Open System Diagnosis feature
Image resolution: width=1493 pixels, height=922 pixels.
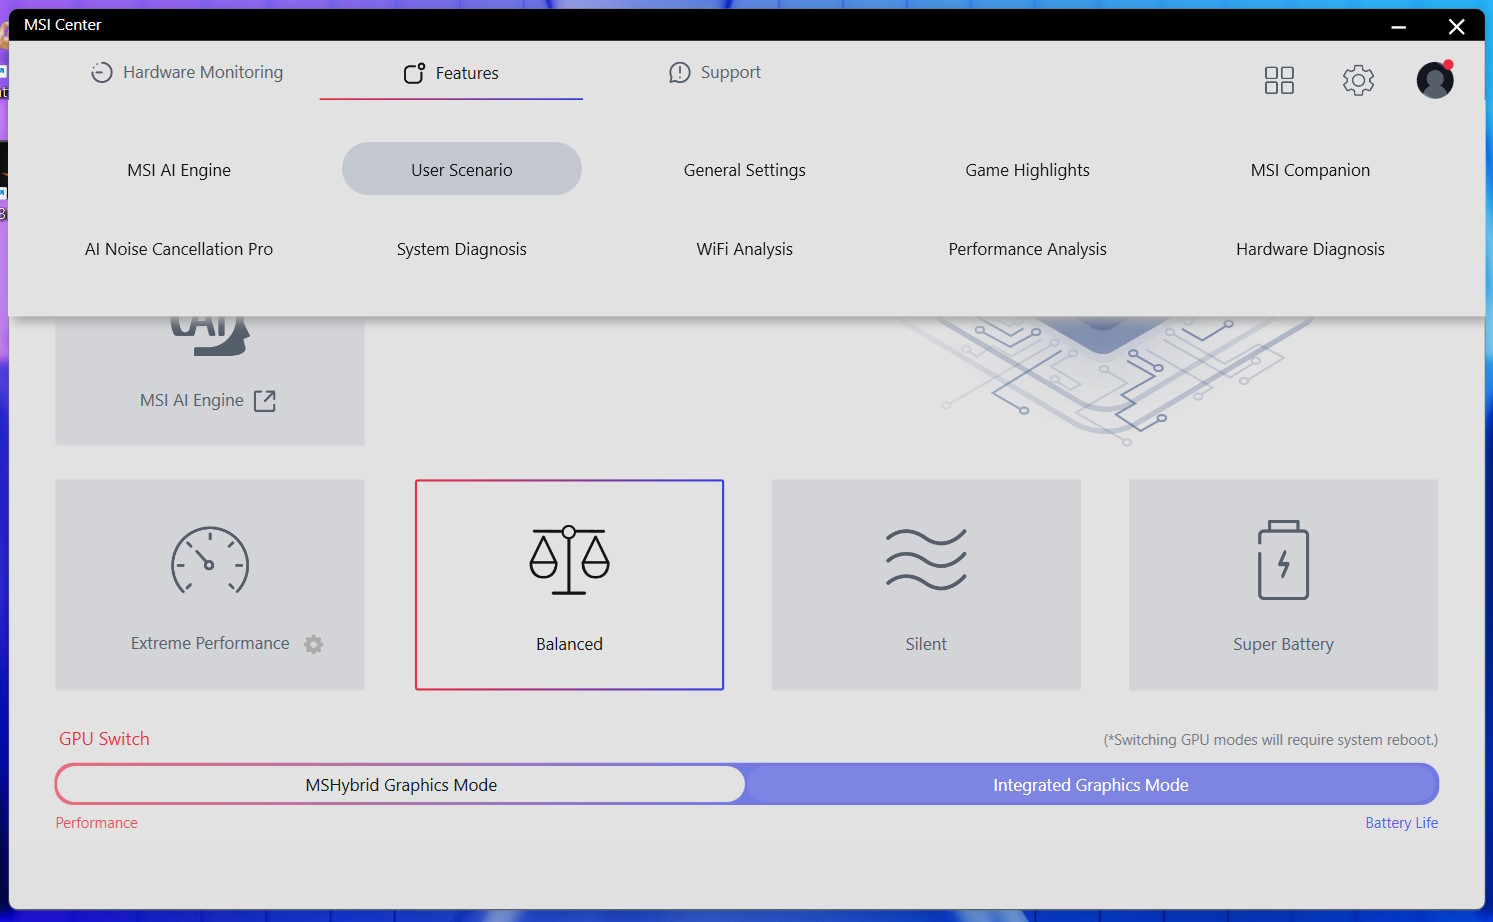tap(462, 249)
